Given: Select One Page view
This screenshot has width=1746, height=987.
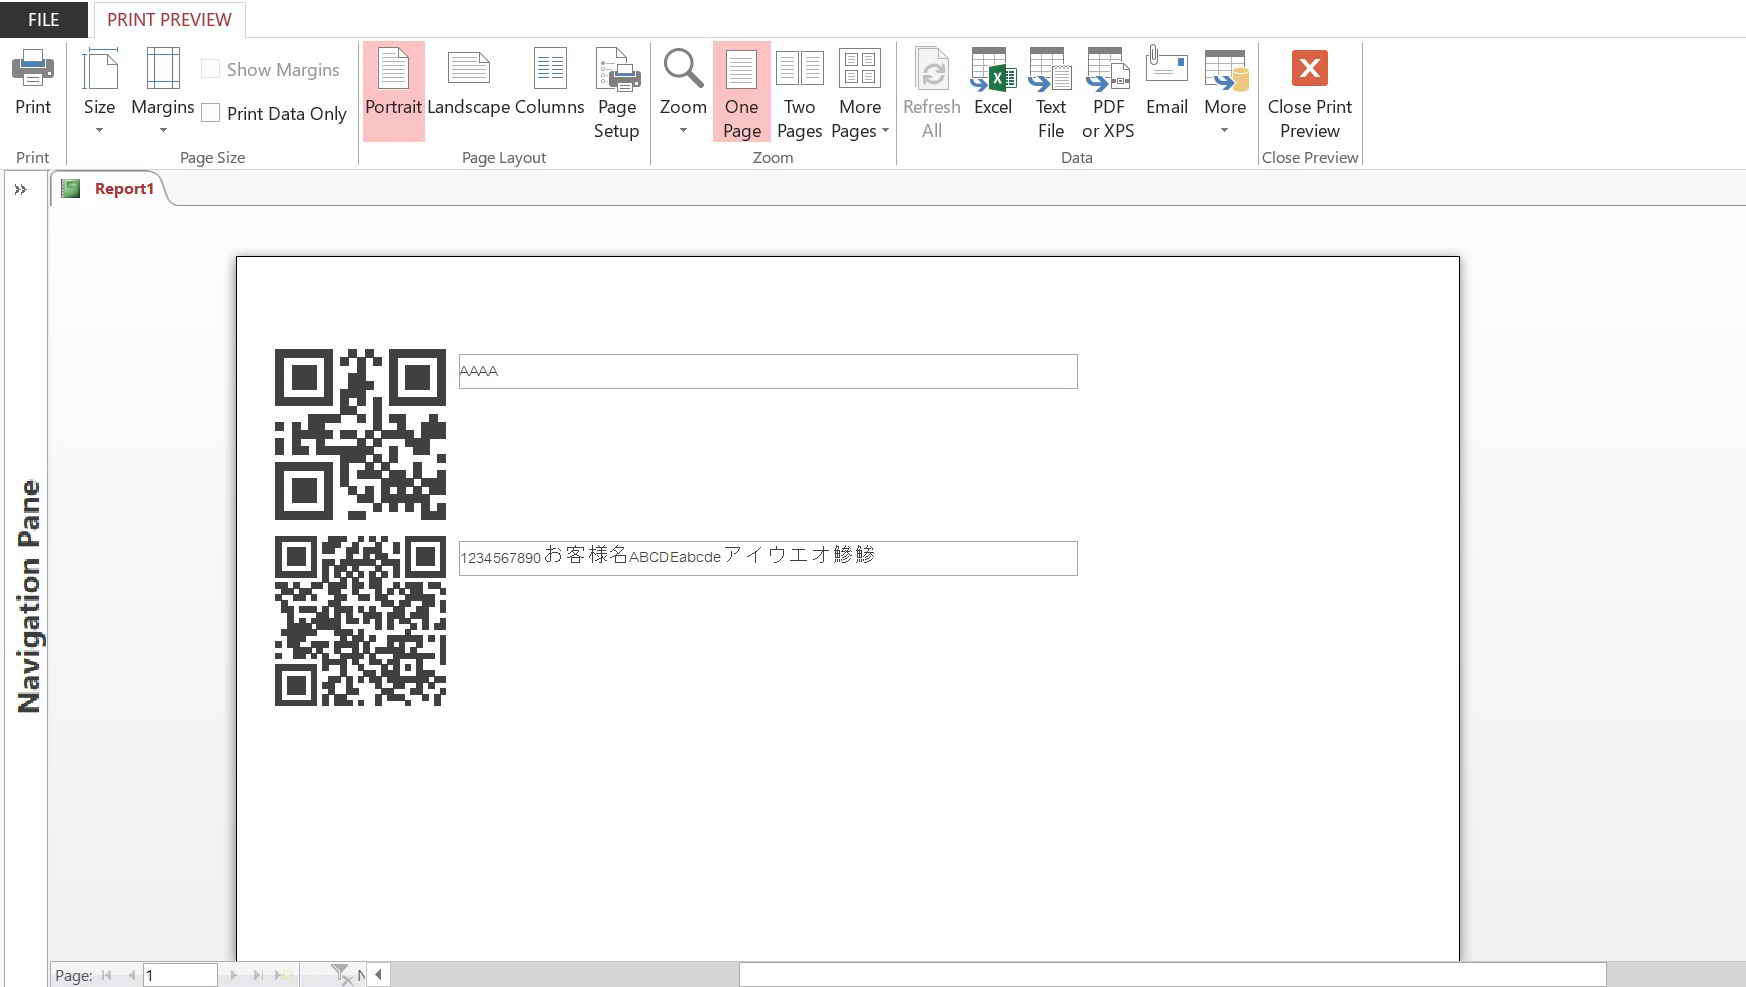Looking at the screenshot, I should (742, 91).
